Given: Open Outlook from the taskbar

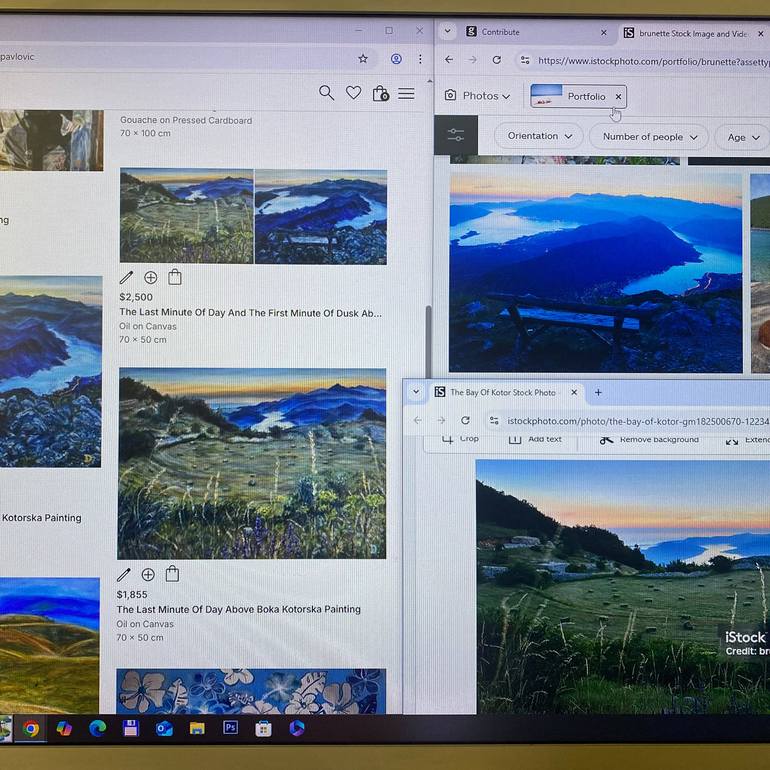Looking at the screenshot, I should pos(164,729).
